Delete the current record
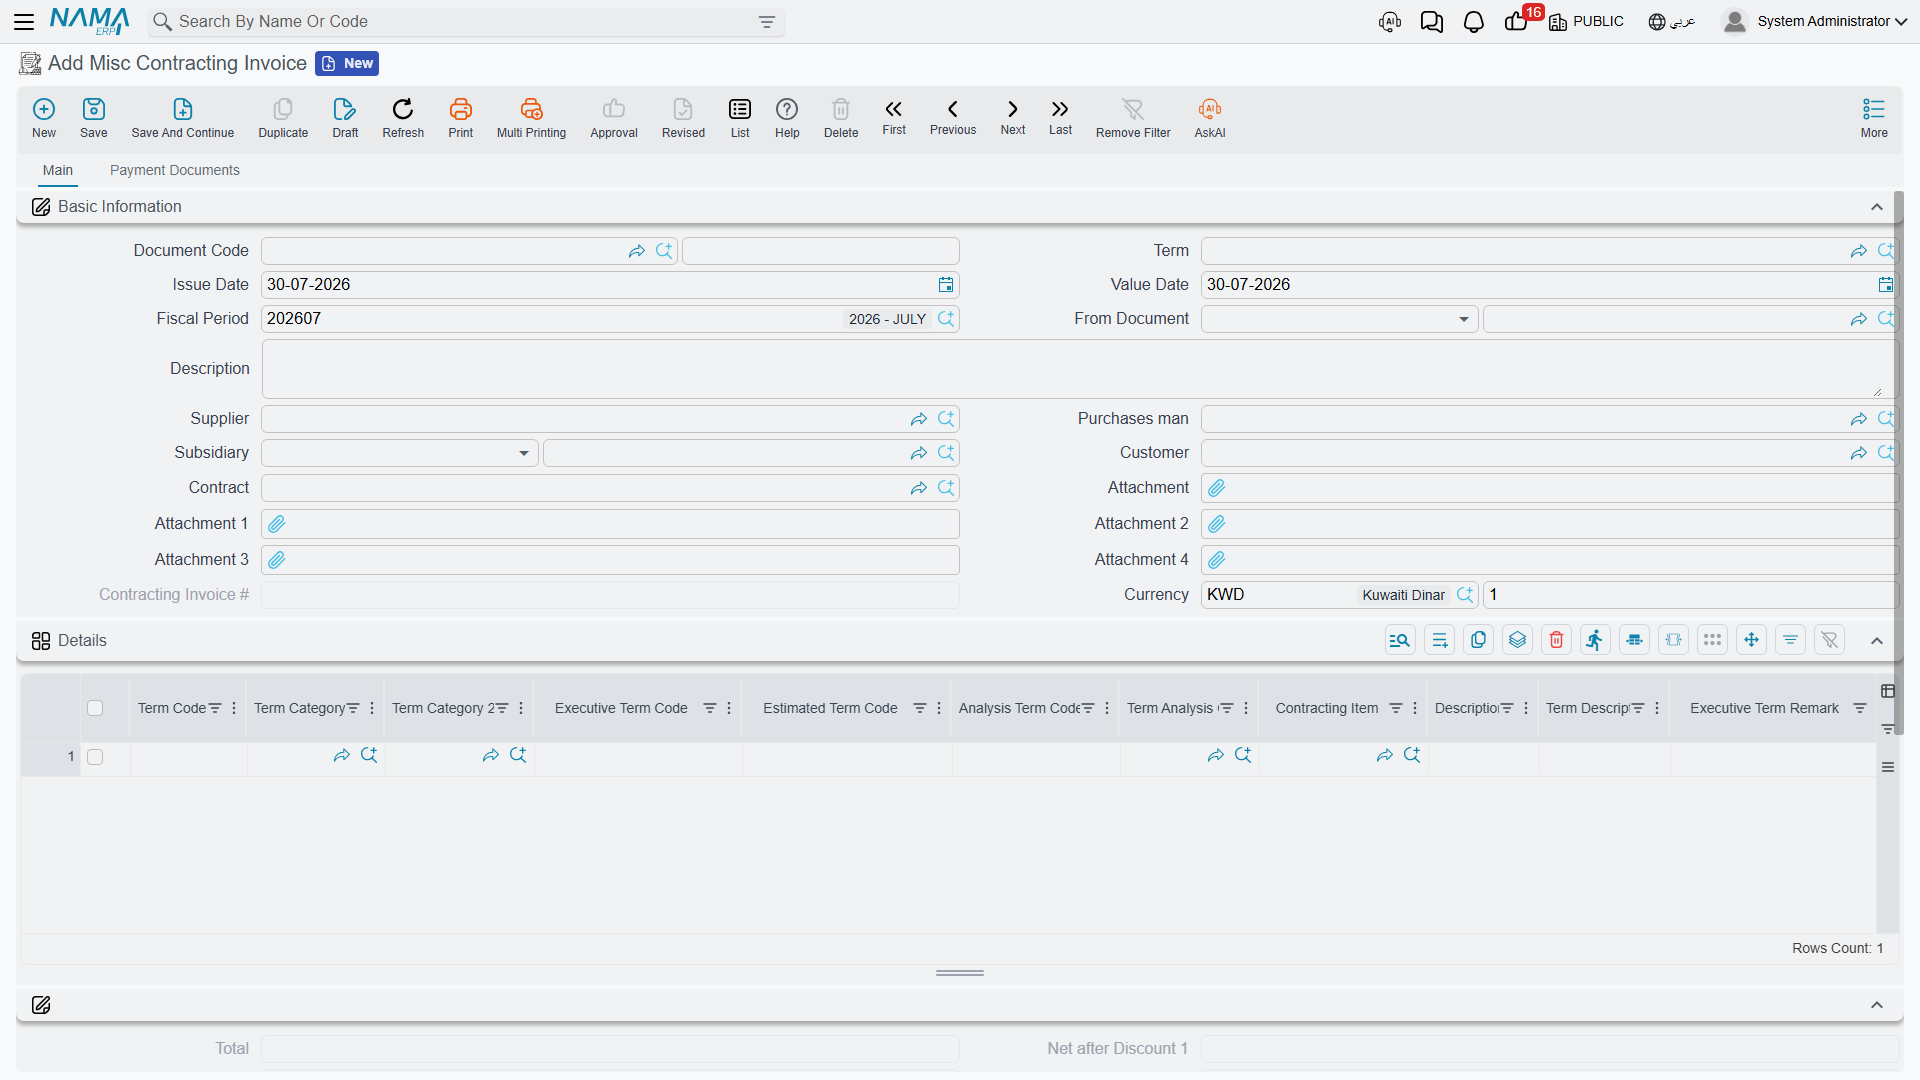 click(841, 118)
